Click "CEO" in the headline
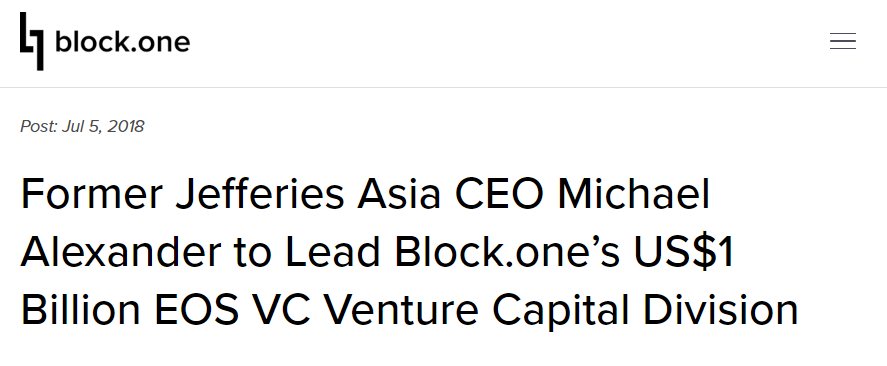This screenshot has height=366, width=887. tap(499, 194)
